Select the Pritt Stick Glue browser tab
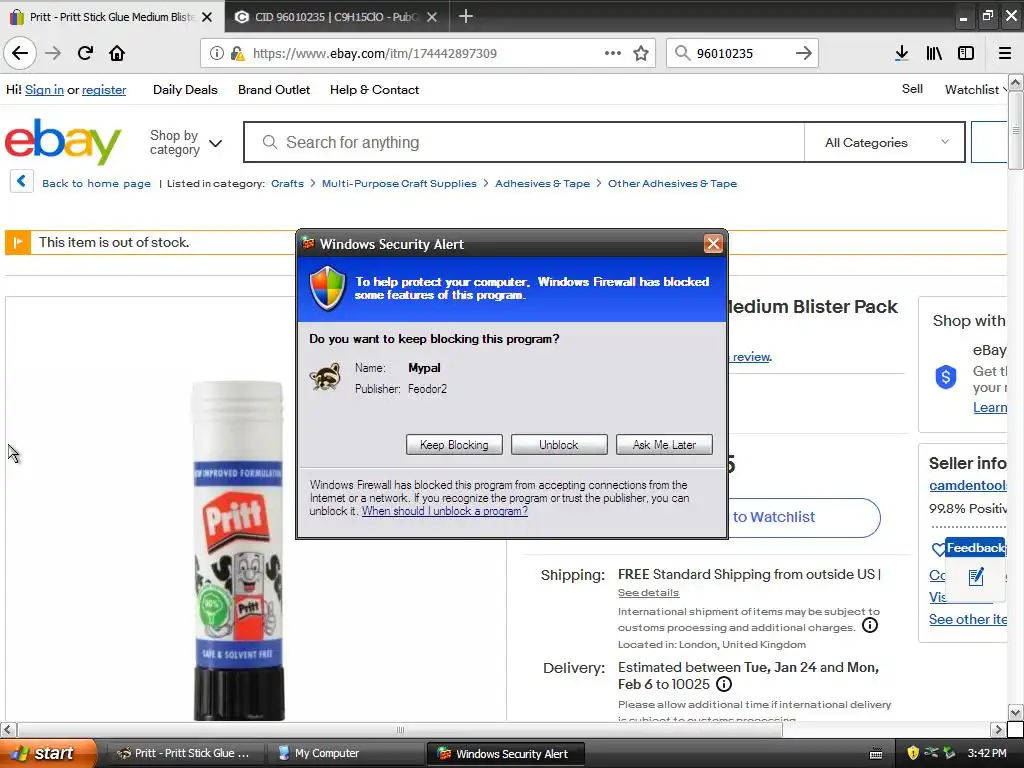Screen dimensions: 1024x768 click(x=112, y=17)
